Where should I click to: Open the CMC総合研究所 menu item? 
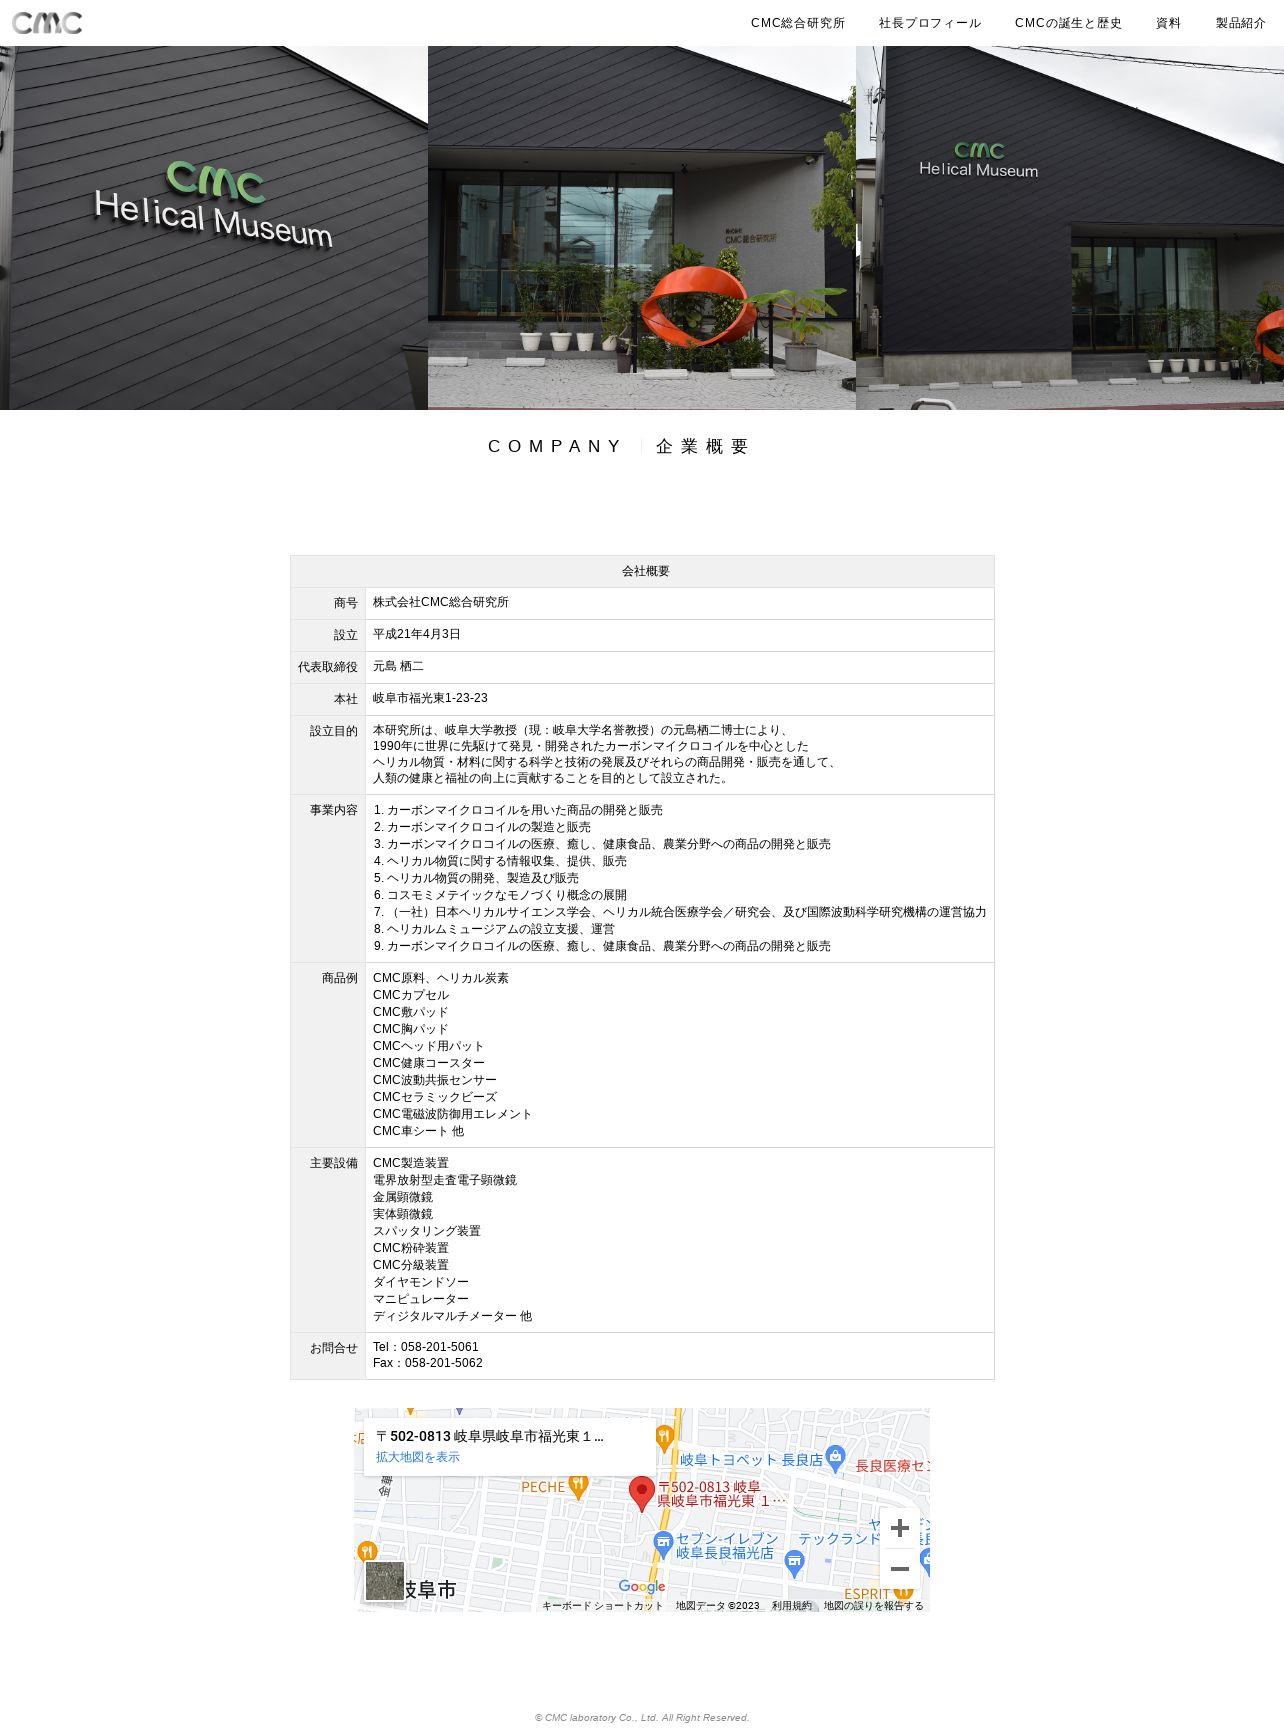[798, 23]
